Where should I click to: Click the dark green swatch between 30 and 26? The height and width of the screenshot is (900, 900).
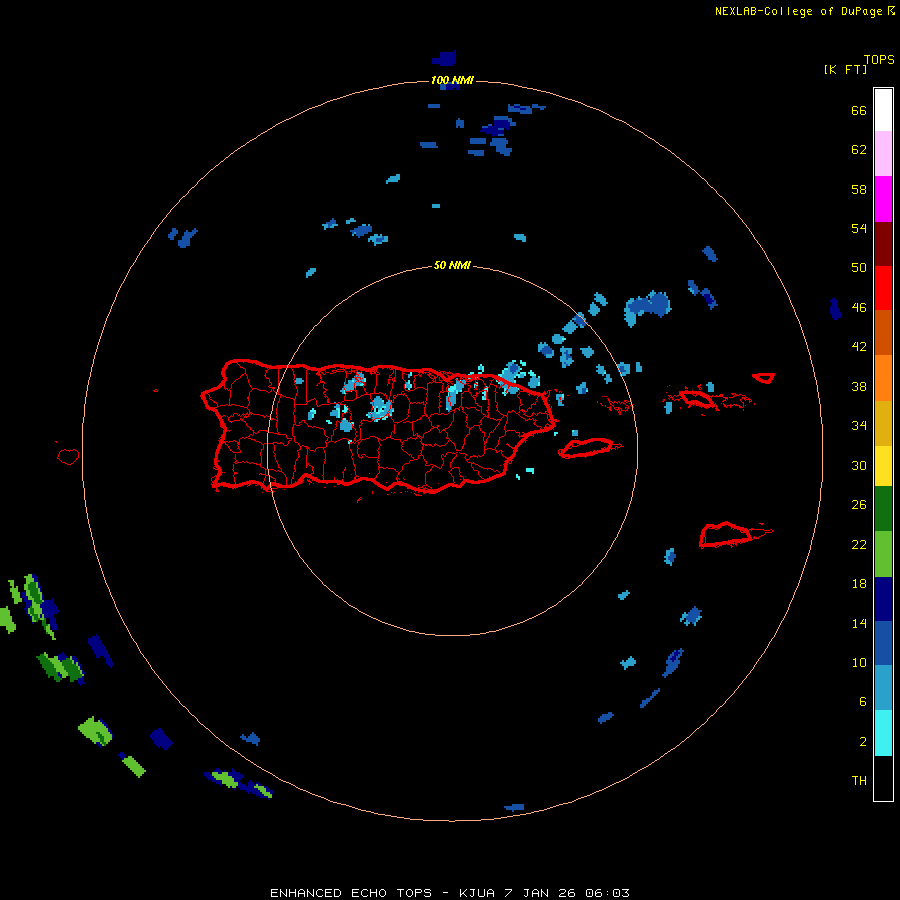tap(883, 509)
